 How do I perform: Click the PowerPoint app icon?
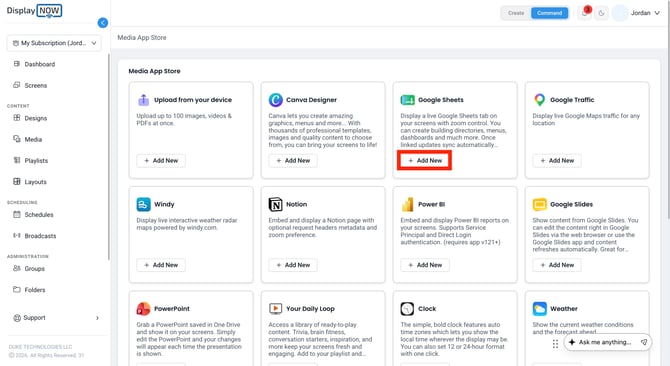tap(144, 309)
